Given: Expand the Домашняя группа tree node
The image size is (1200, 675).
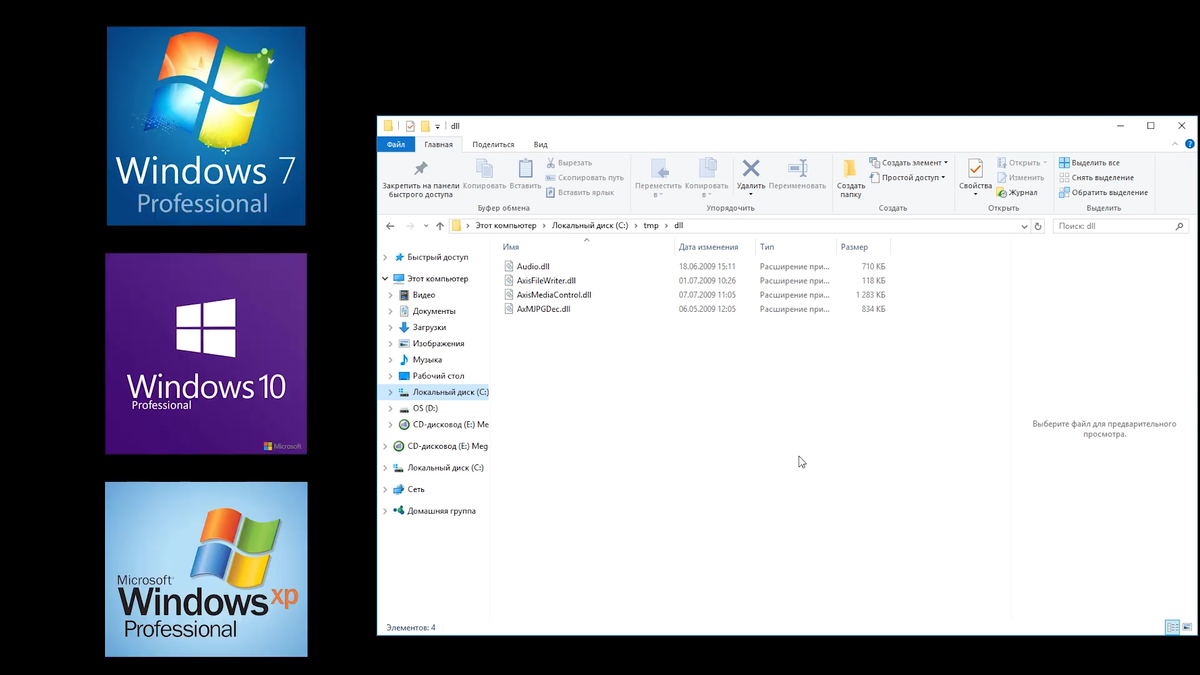Looking at the screenshot, I should click(x=386, y=511).
